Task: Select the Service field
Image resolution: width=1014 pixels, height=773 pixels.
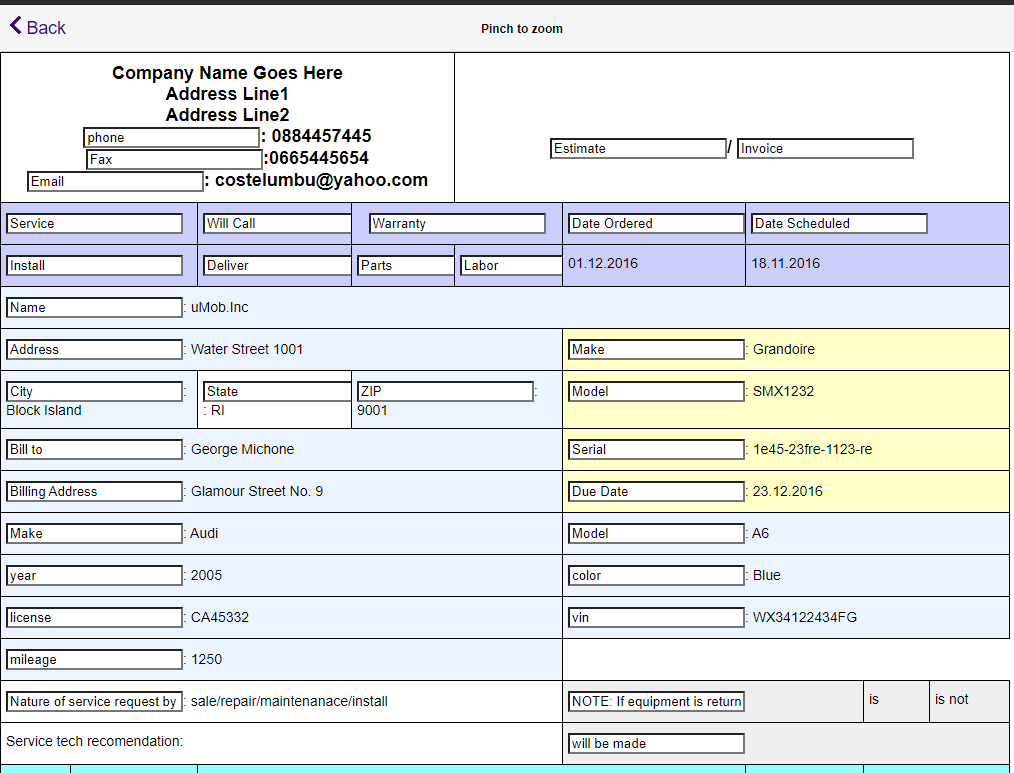Action: pos(94,223)
